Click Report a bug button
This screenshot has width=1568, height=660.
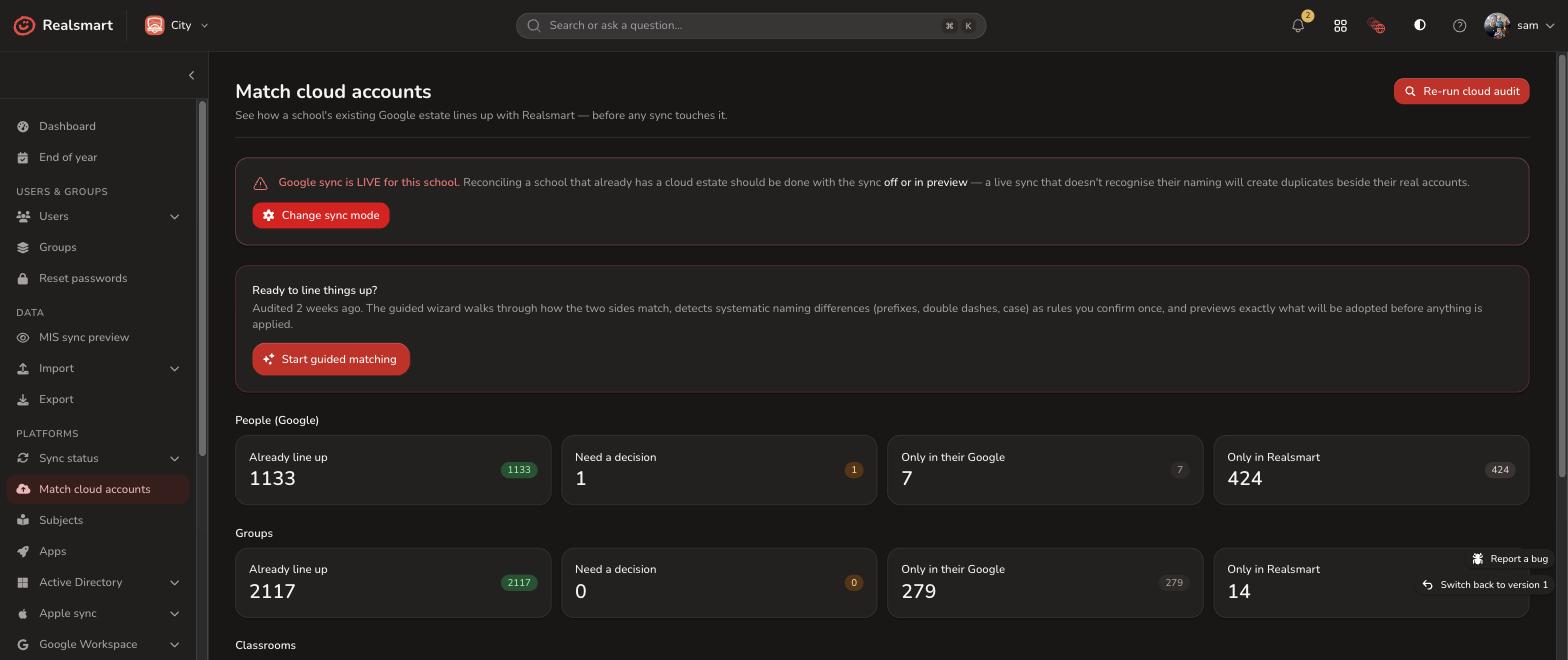(x=1509, y=559)
